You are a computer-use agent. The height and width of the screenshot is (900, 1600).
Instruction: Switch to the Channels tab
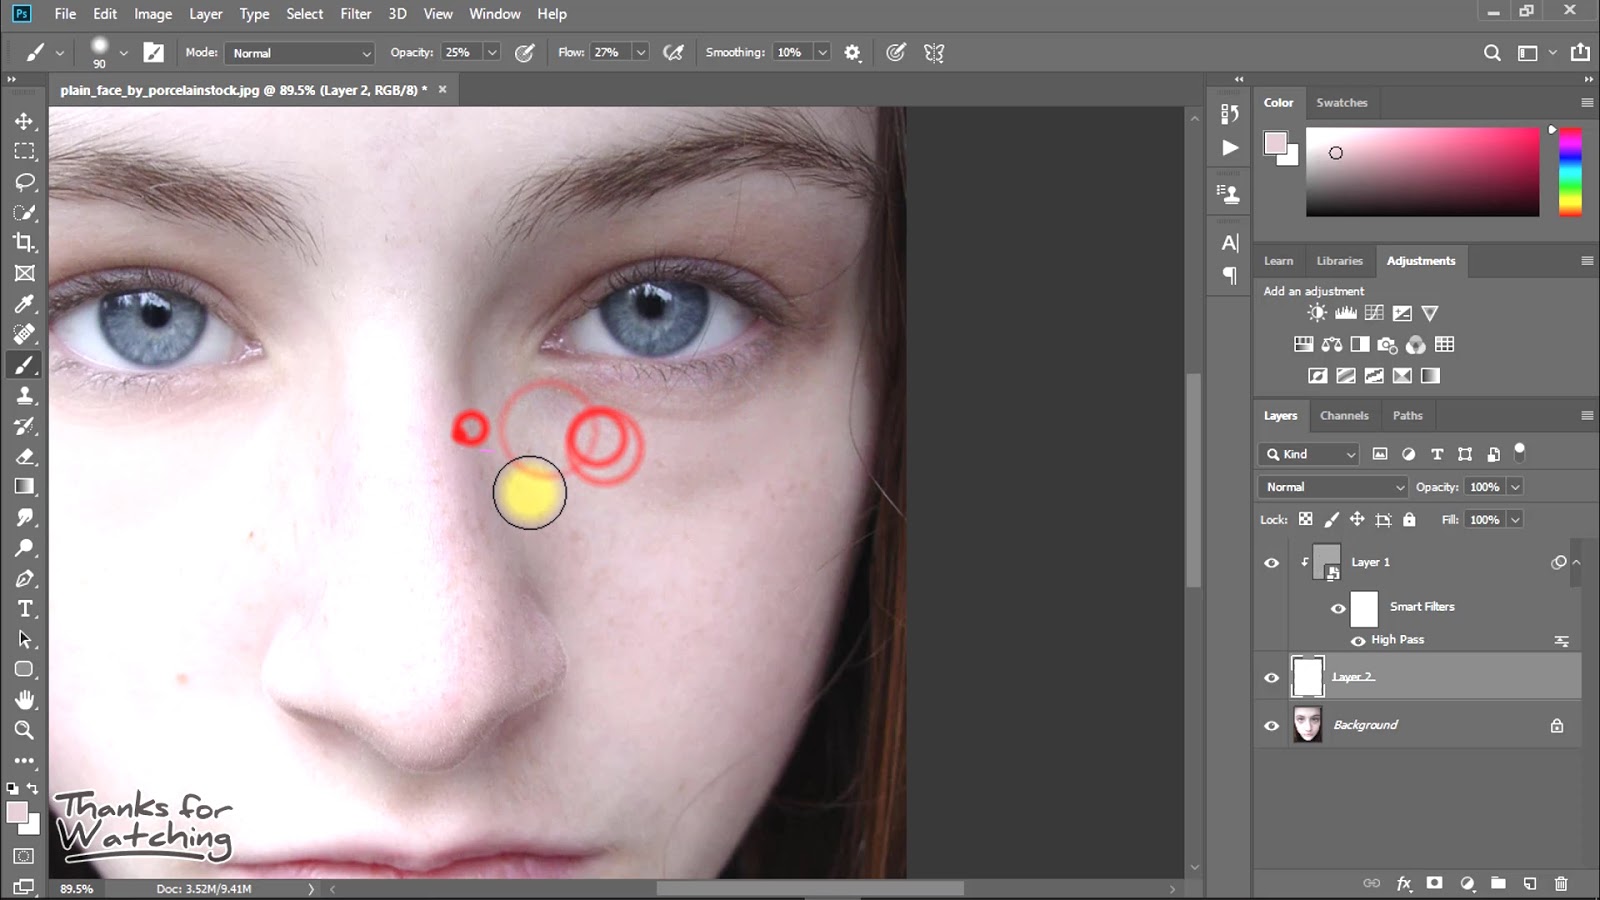[1343, 416]
